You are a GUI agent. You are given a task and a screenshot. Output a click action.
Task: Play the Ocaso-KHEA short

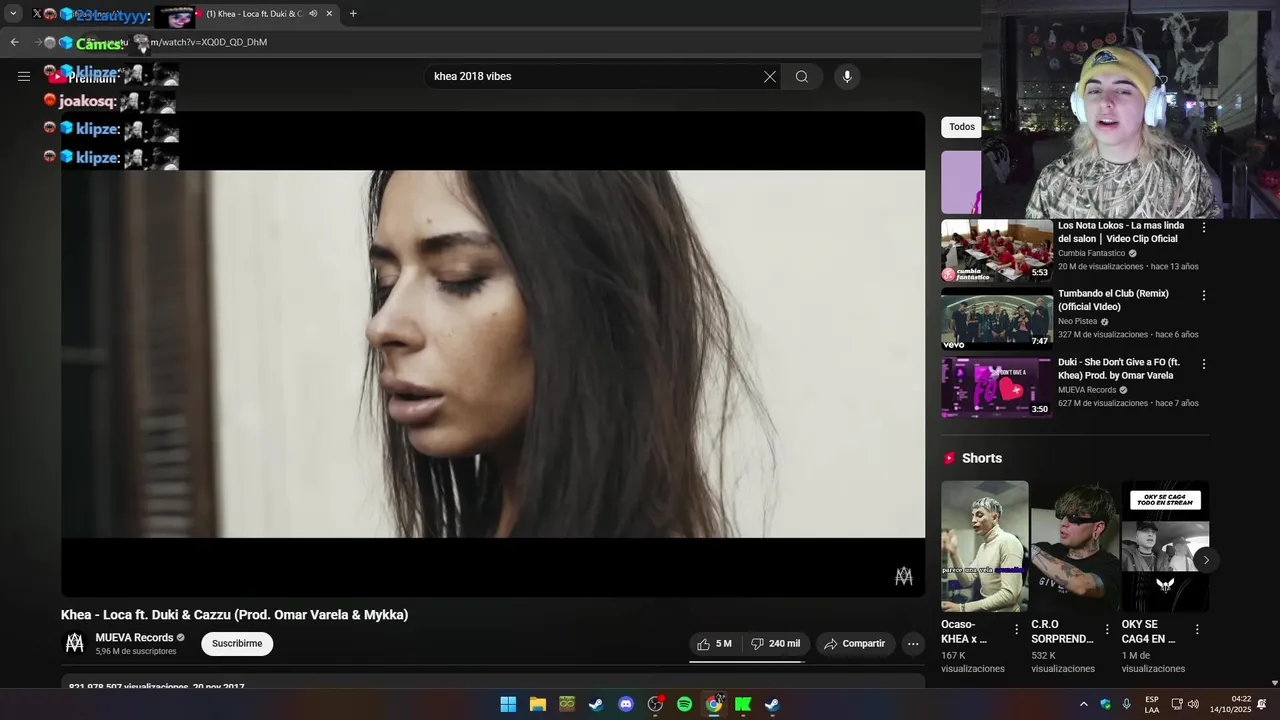pos(984,546)
